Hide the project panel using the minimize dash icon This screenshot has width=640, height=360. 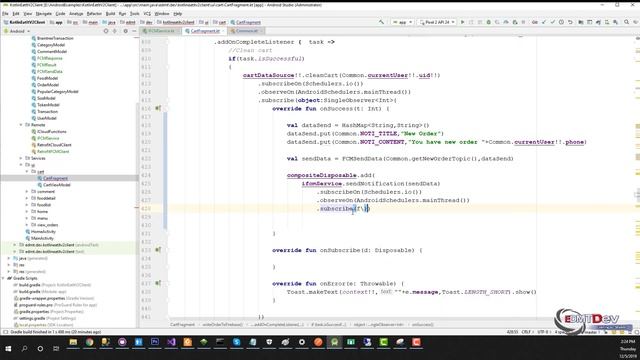click(134, 31)
